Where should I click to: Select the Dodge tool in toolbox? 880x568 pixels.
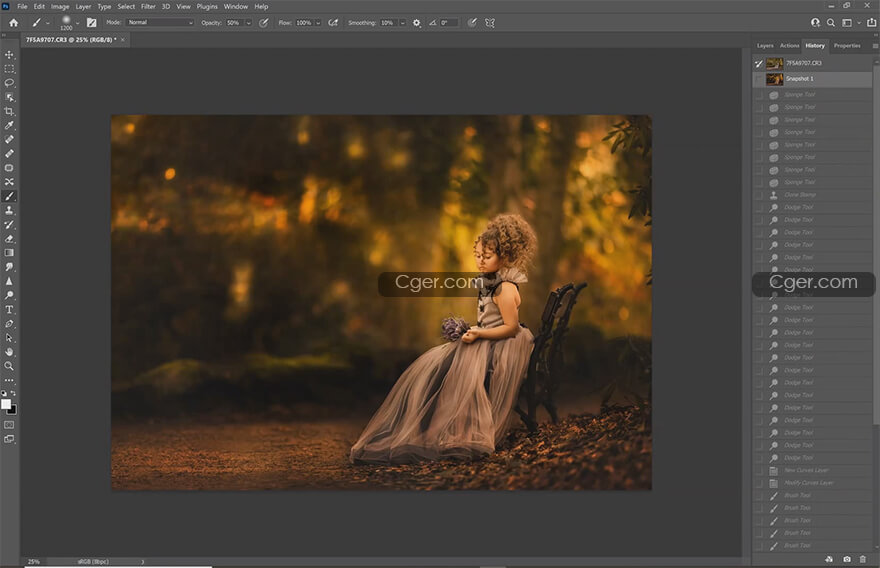[9, 295]
